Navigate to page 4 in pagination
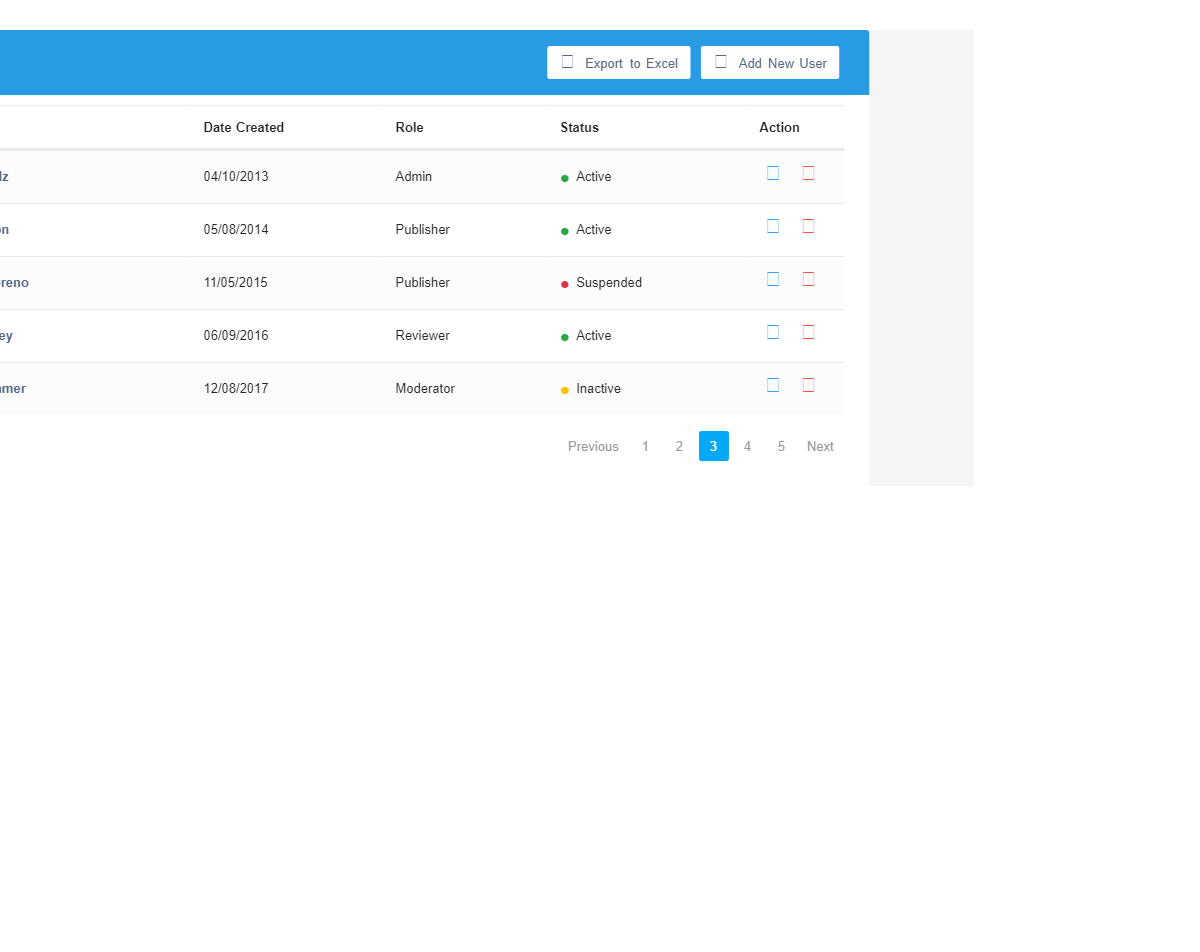The image size is (1200, 952). (x=747, y=447)
